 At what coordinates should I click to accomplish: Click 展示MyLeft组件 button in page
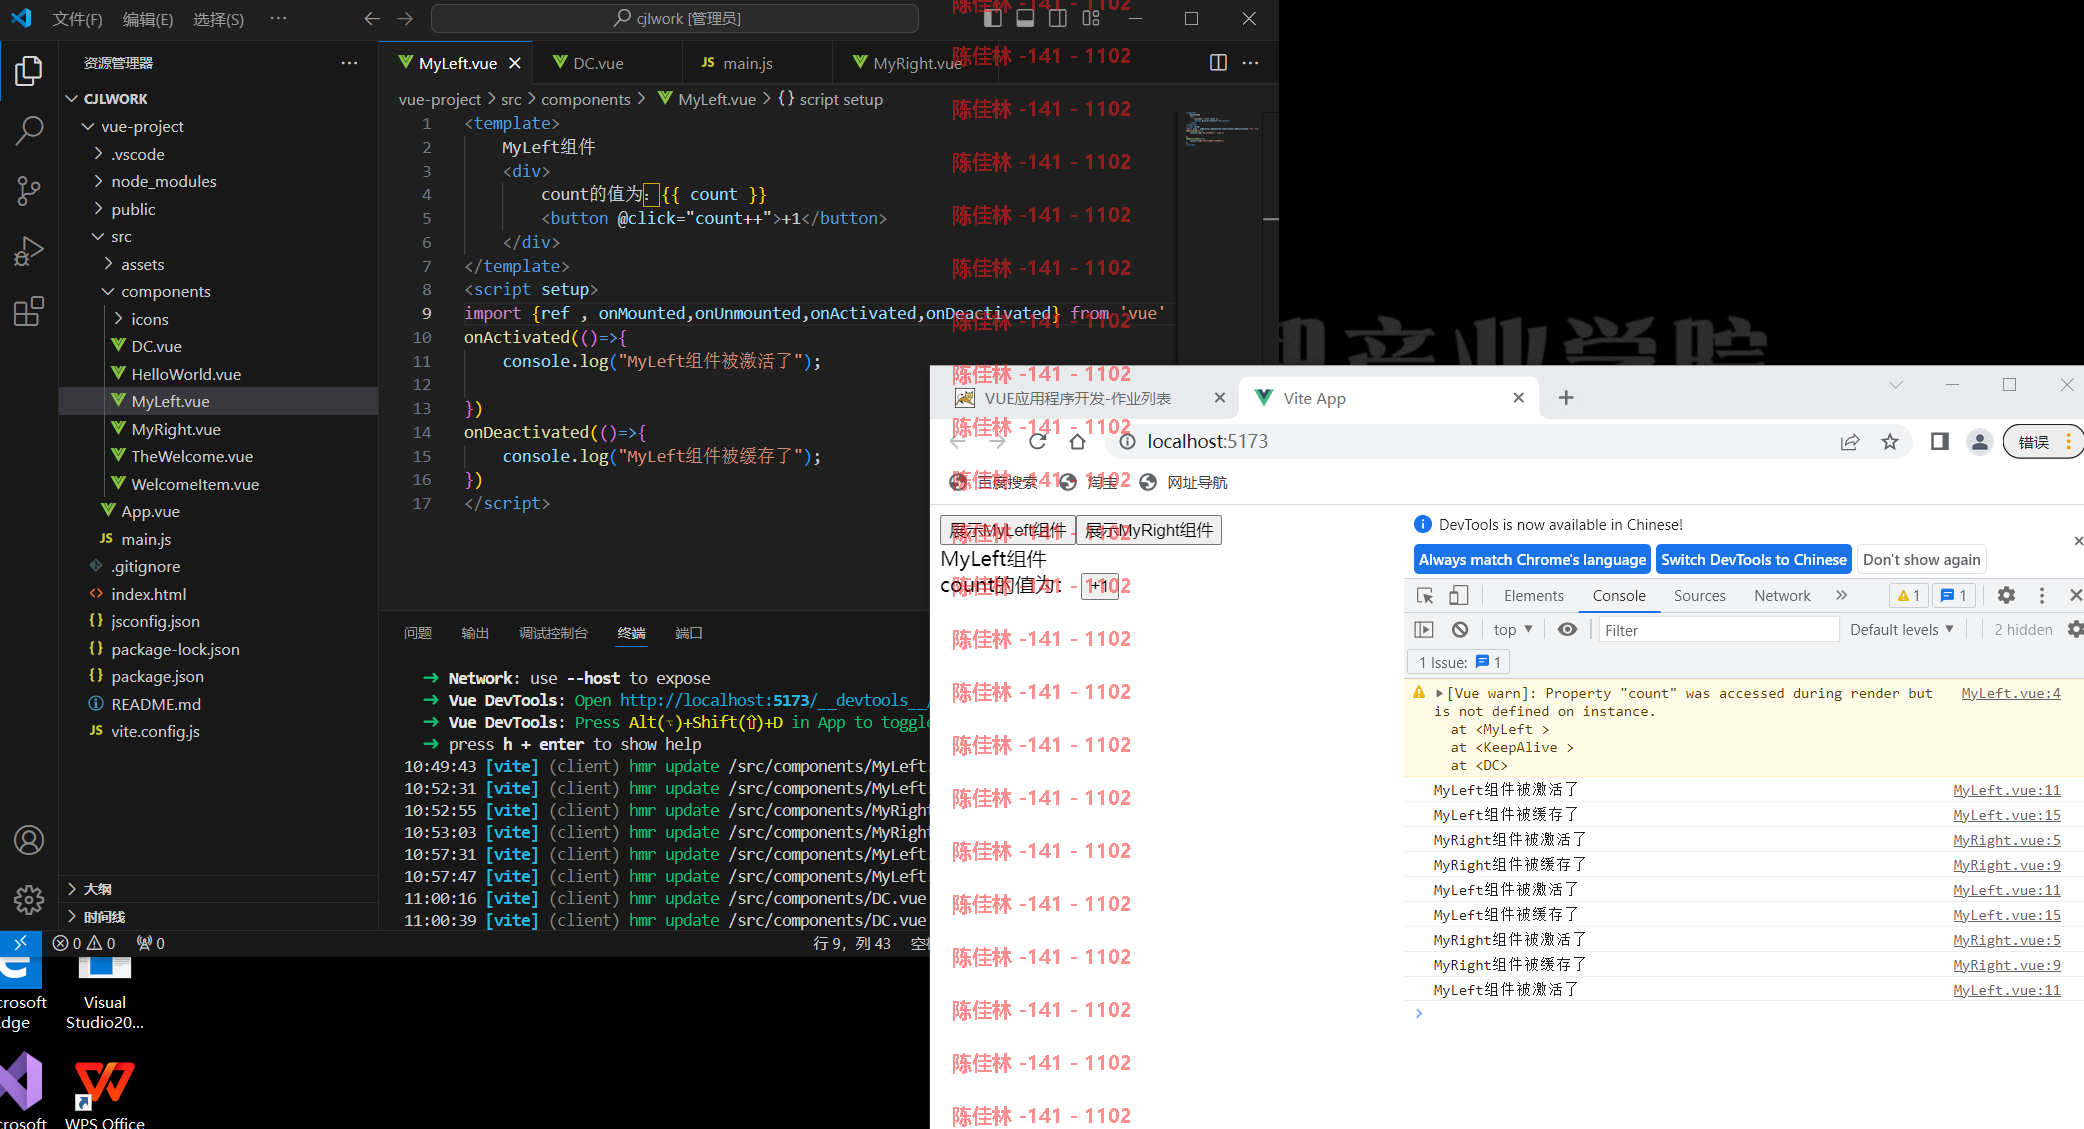point(1007,530)
